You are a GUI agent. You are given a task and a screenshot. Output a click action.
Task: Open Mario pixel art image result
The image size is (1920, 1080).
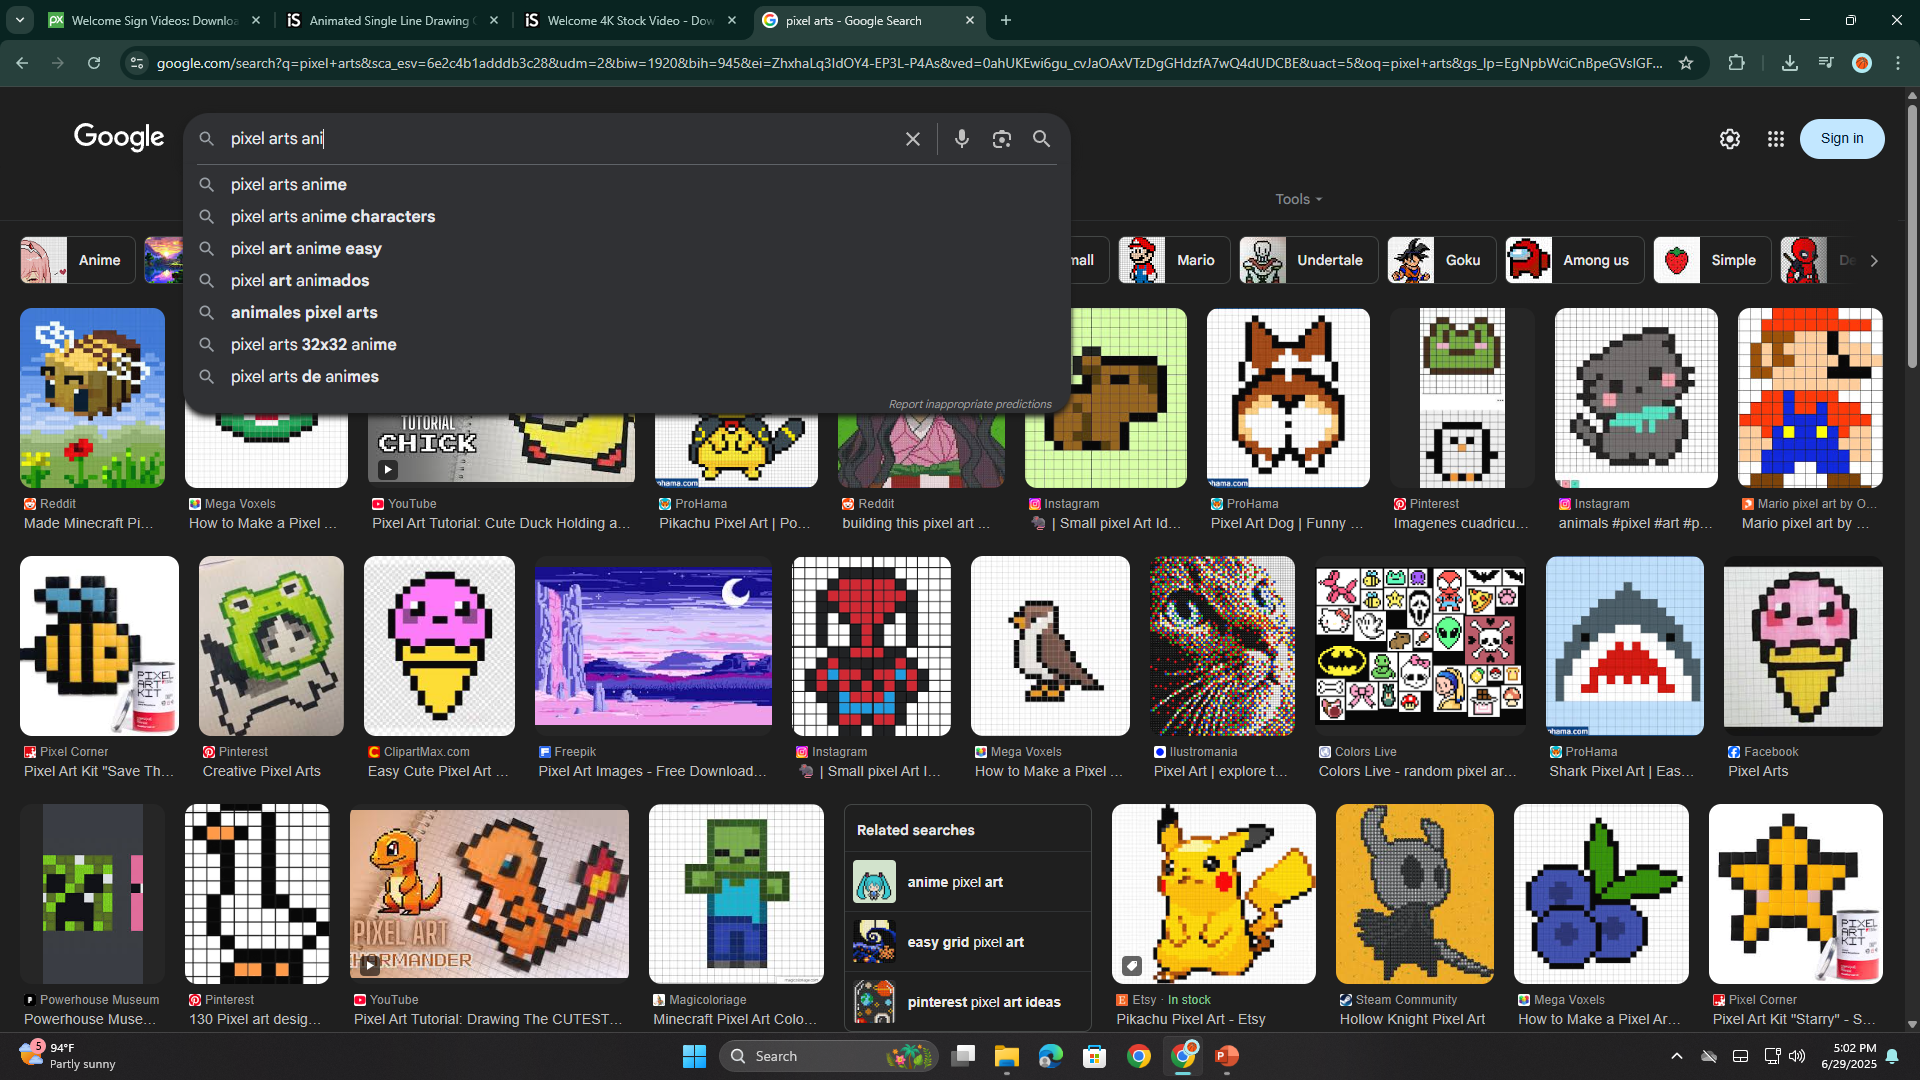tap(1810, 398)
